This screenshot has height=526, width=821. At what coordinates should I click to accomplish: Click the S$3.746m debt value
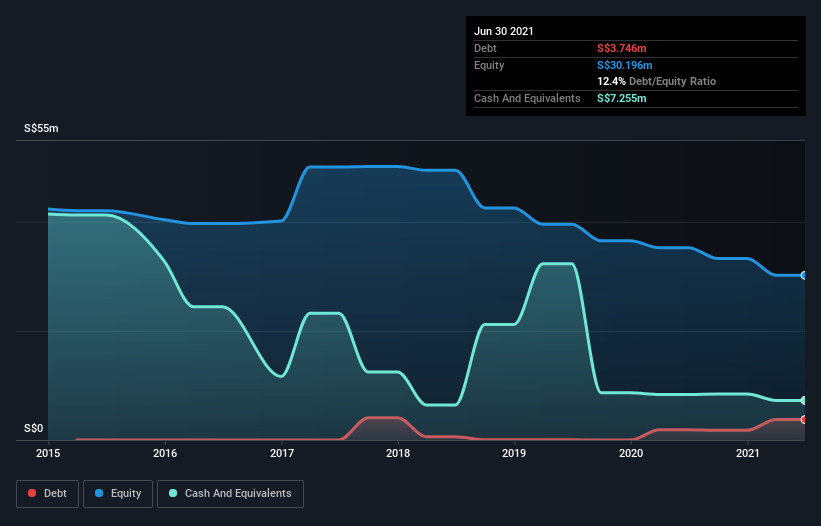(622, 48)
